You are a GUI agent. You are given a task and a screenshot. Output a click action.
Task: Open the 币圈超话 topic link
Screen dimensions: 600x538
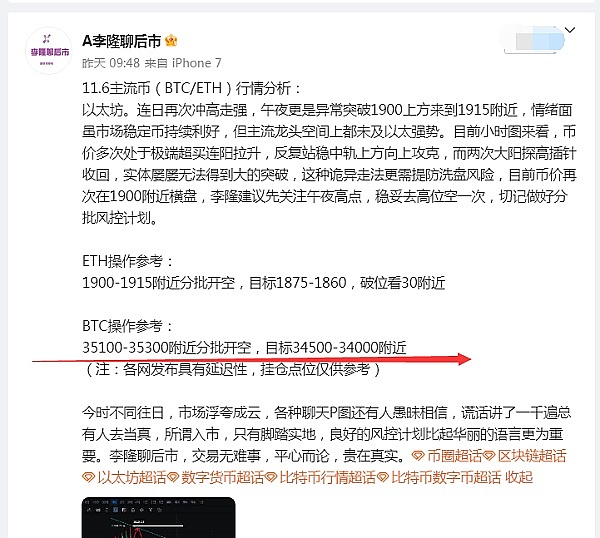coord(454,456)
